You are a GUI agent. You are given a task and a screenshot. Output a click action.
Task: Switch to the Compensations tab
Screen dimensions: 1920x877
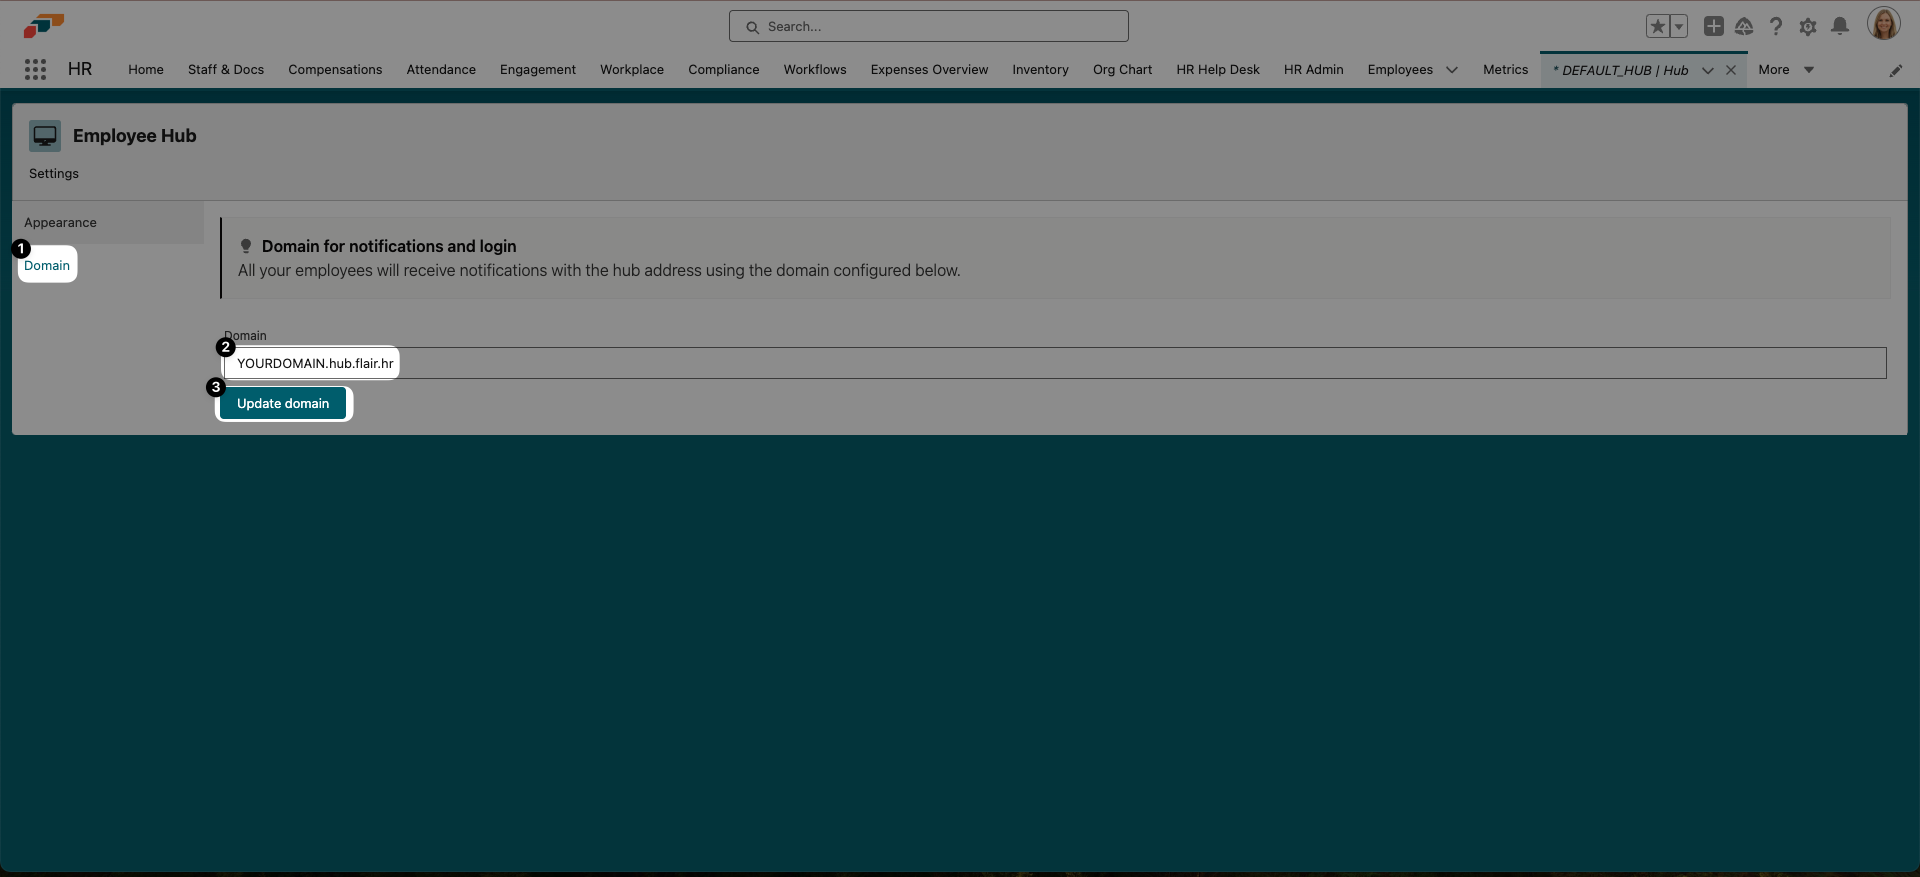tap(335, 70)
